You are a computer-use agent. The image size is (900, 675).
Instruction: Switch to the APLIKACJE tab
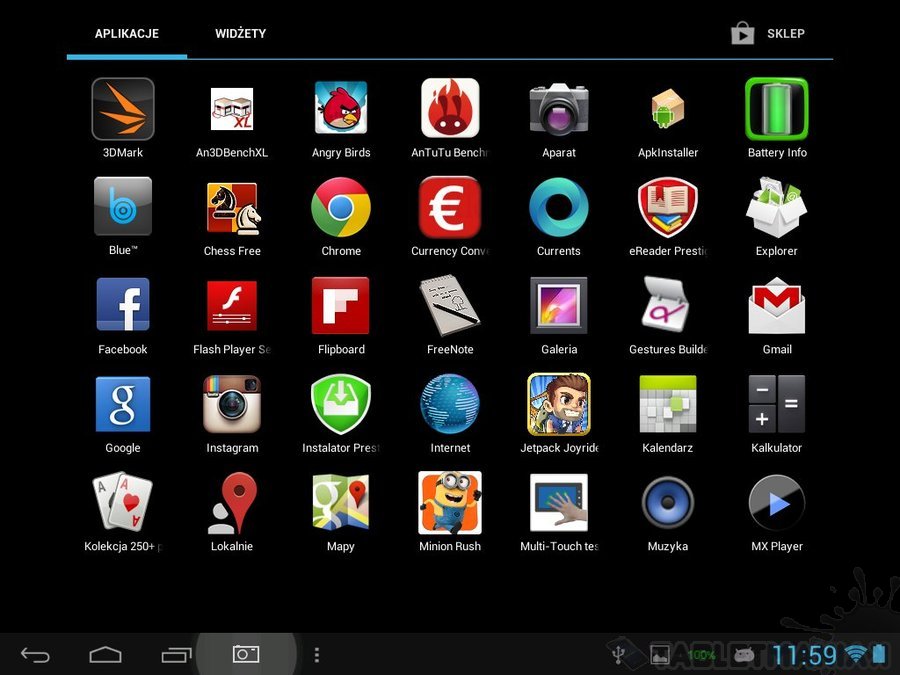[x=127, y=33]
